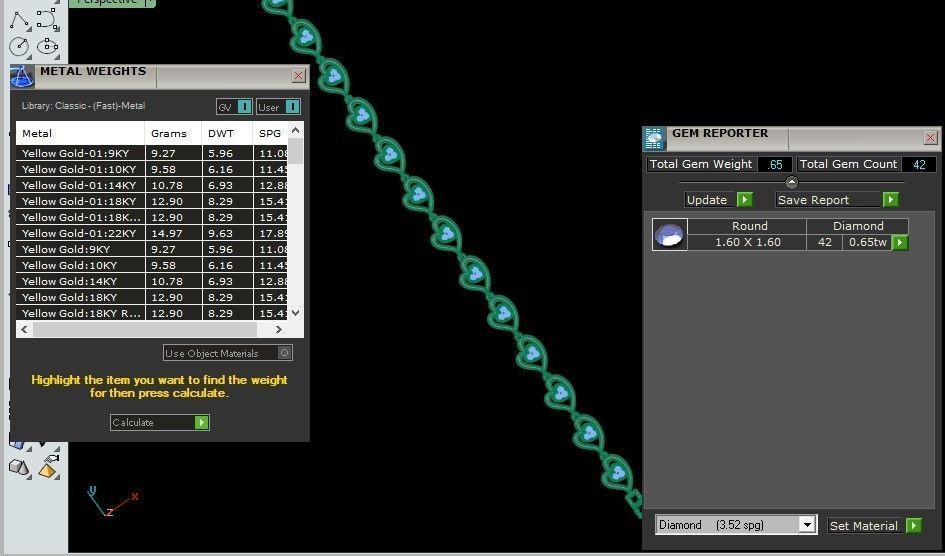Viewport: 945px width, 556px height.
Task: Select the Yellow Gold:9KY row
Action: point(152,249)
